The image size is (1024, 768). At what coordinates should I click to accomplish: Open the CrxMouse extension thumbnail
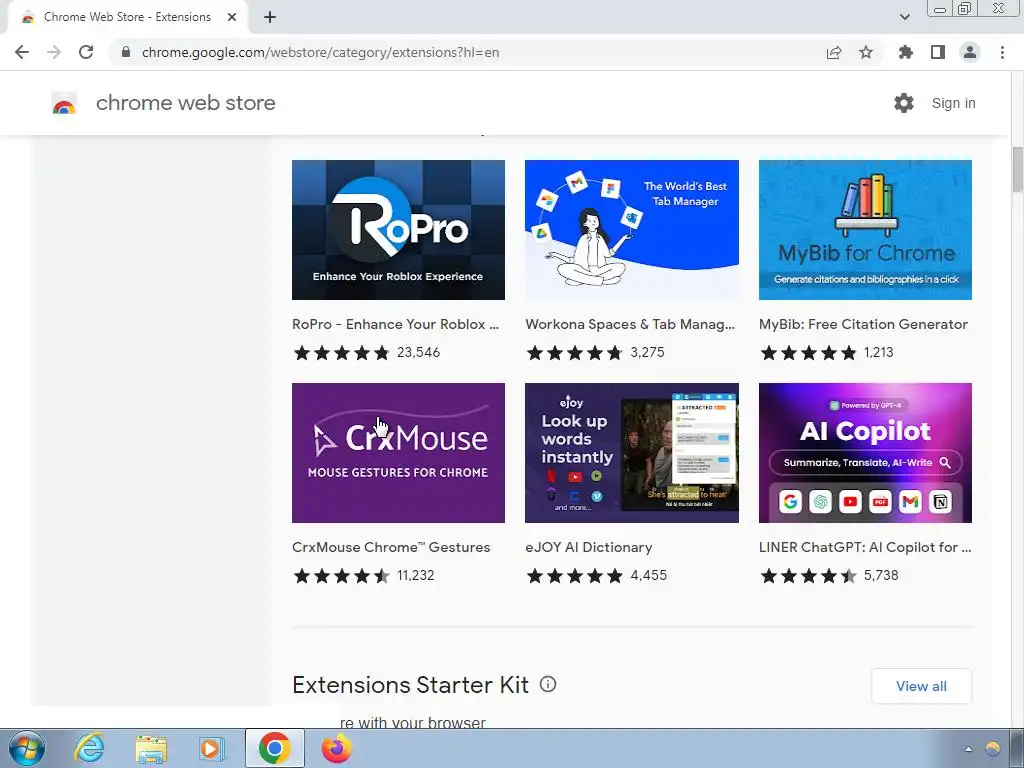398,453
